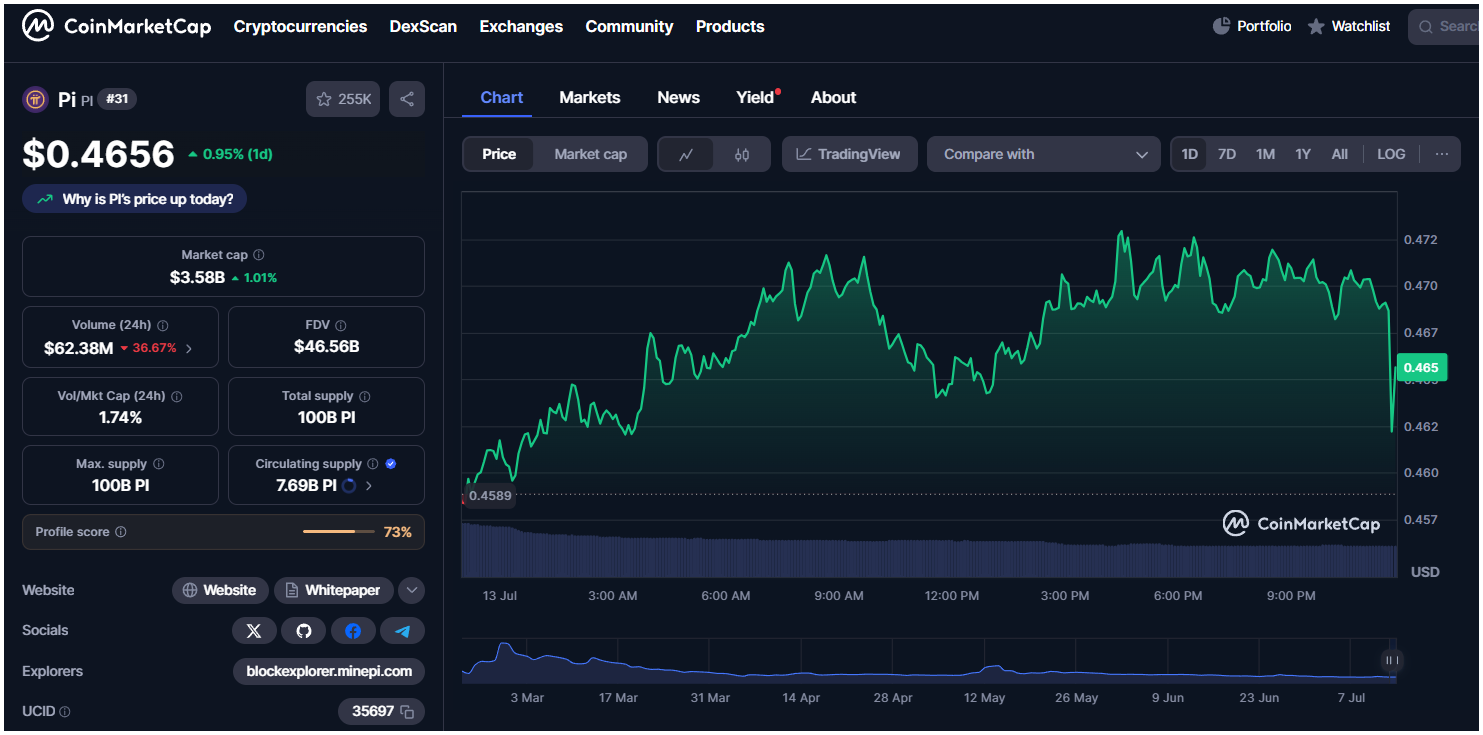Expand Circulating supply details arrow

369,486
